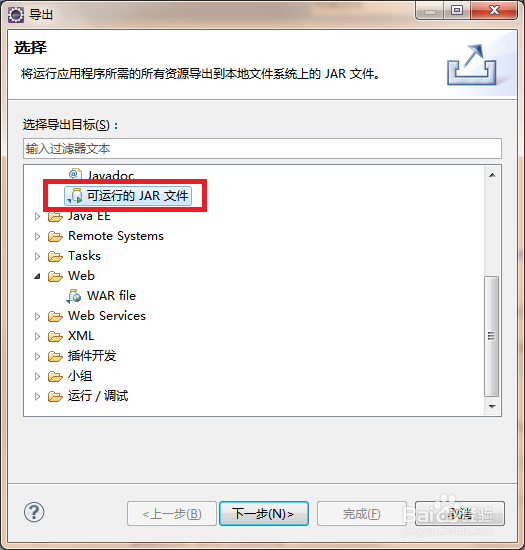Viewport: 525px width, 550px height.
Task: Click the Remote Systems folder icon
Action: (x=55, y=236)
